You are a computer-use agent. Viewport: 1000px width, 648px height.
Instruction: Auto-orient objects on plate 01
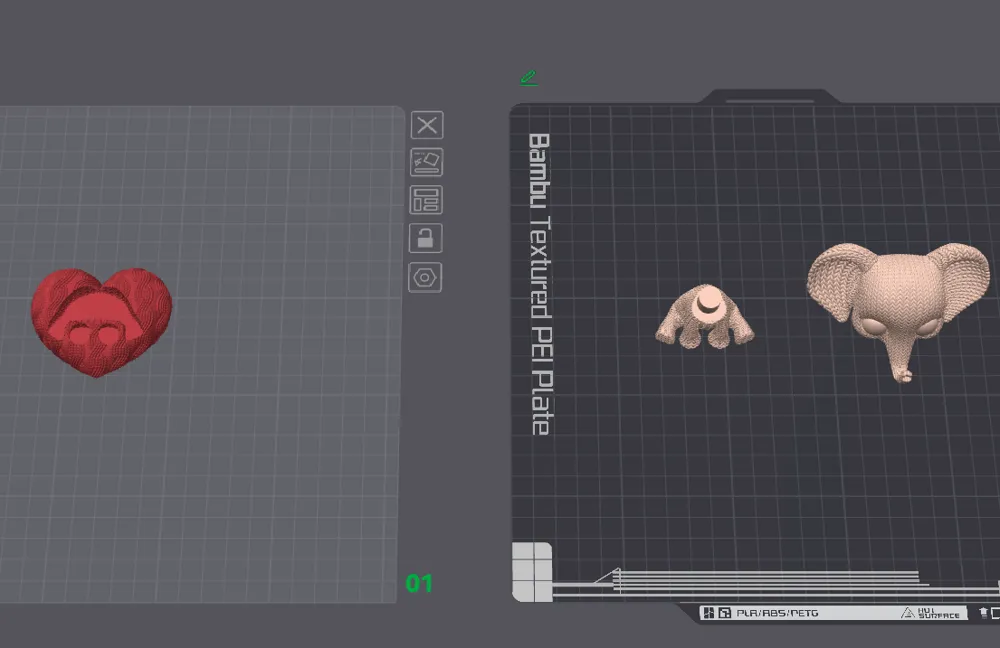click(427, 162)
